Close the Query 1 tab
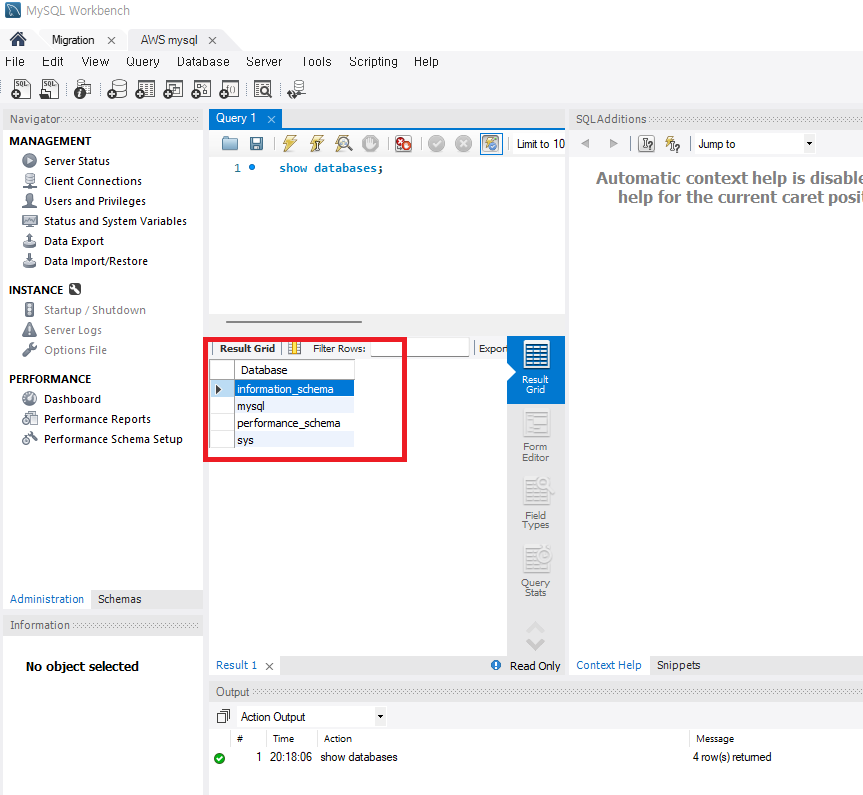 click(x=271, y=119)
